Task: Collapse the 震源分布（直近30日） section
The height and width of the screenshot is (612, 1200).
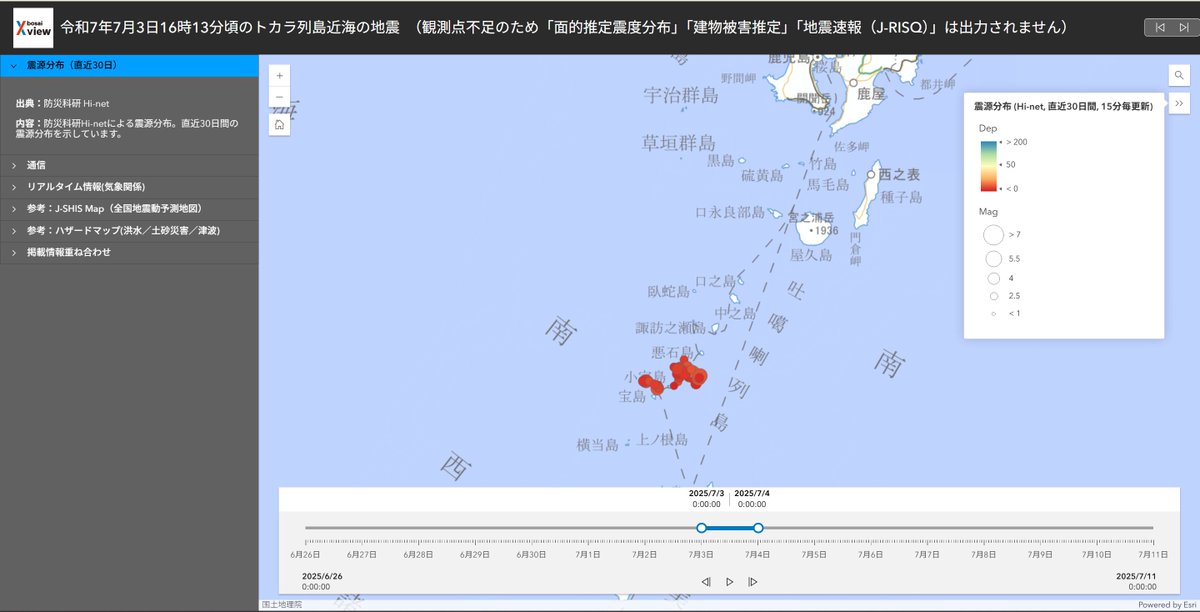Action: (x=130, y=65)
